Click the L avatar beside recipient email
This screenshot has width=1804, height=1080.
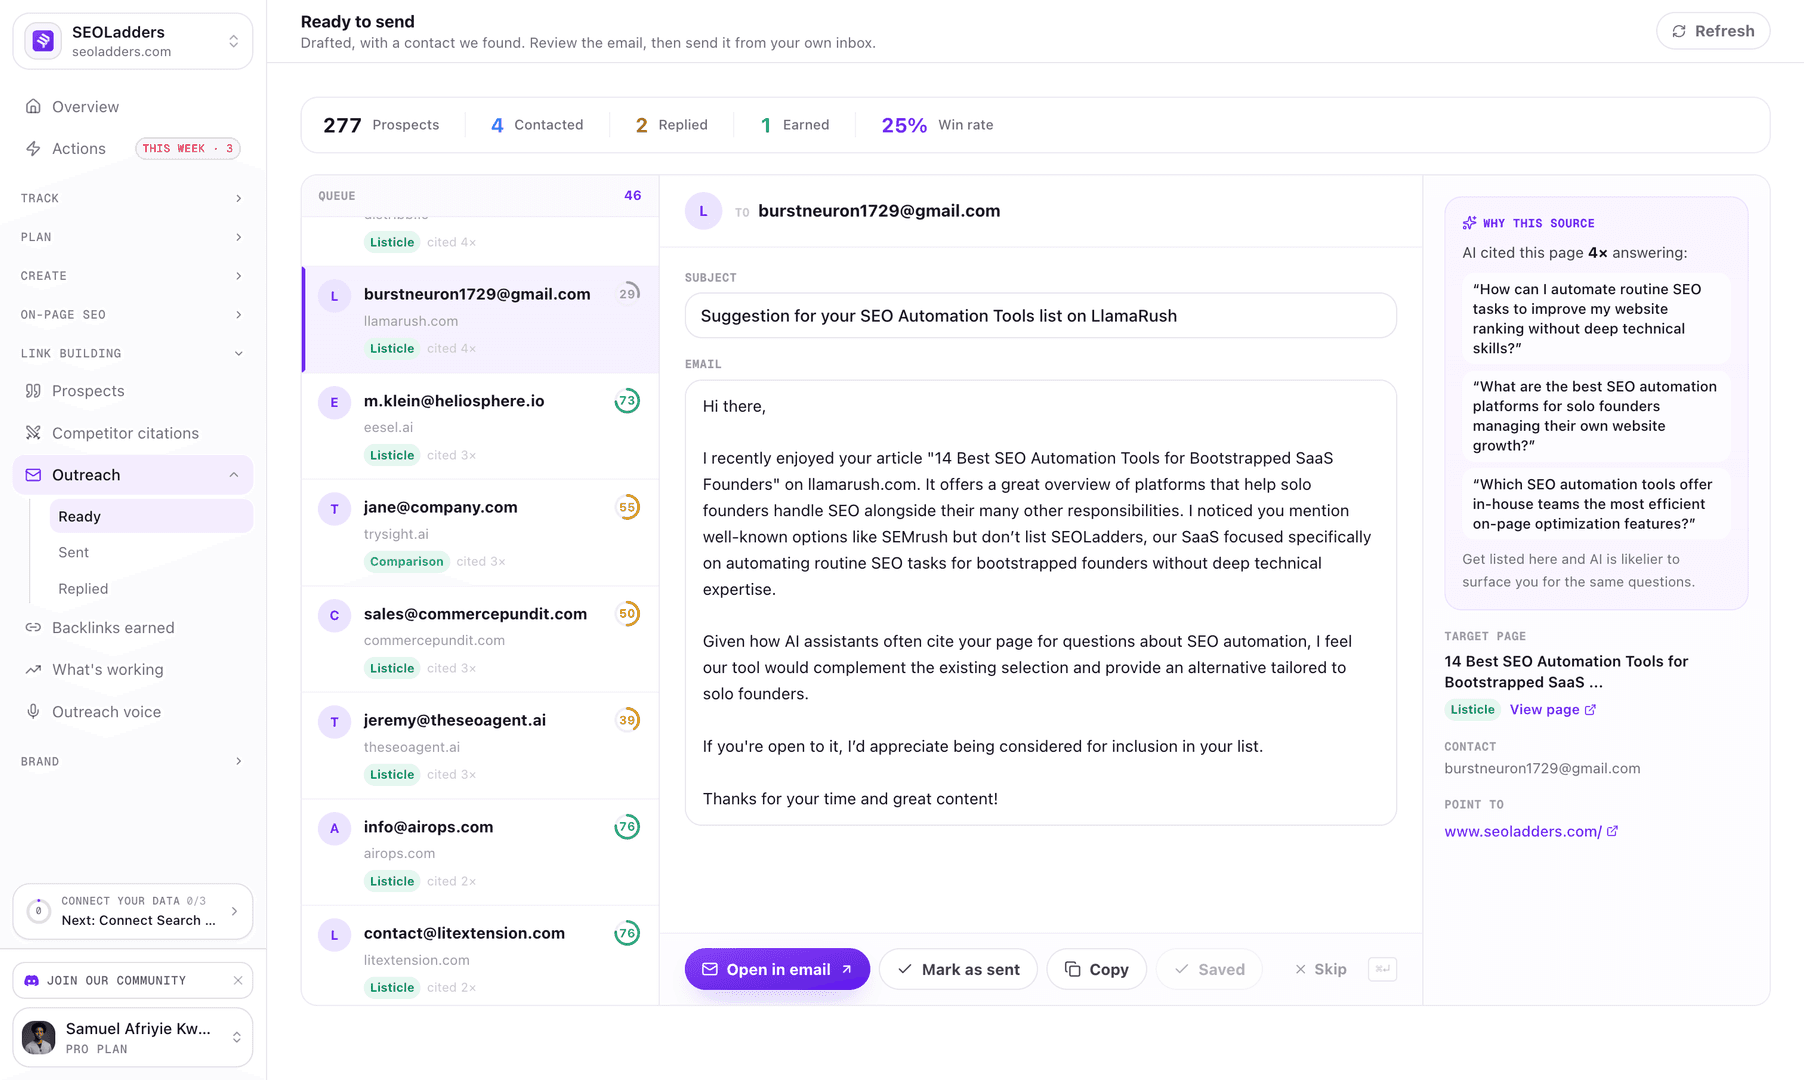click(x=703, y=211)
